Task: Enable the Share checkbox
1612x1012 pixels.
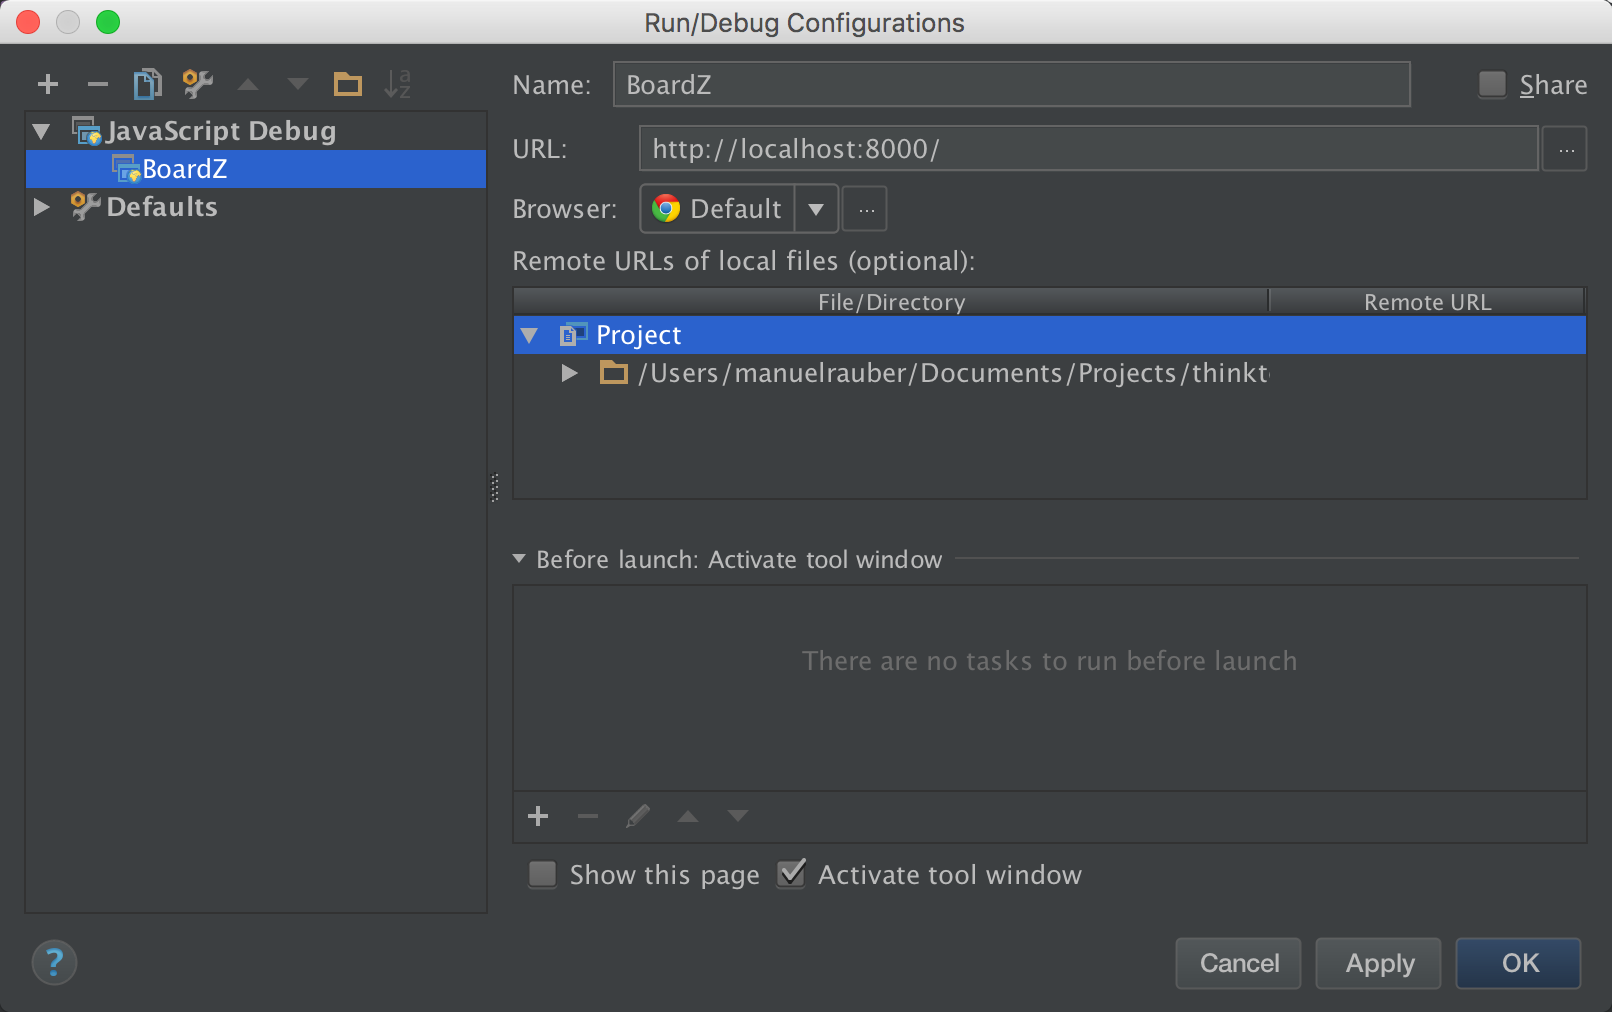Action: pos(1491,85)
